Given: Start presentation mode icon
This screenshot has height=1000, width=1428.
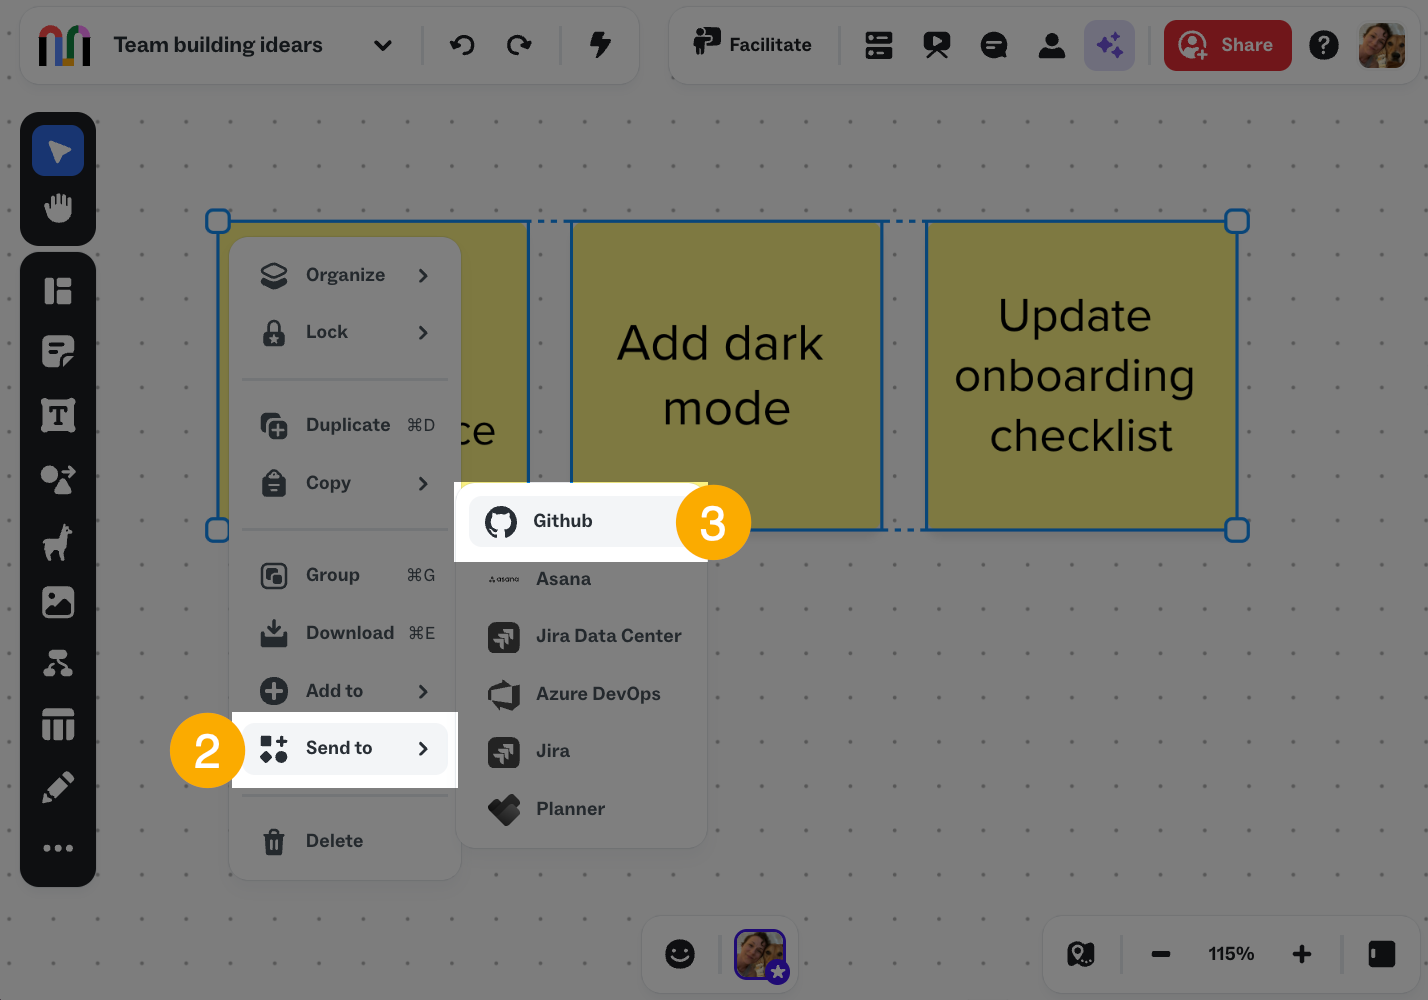Looking at the screenshot, I should tap(937, 45).
